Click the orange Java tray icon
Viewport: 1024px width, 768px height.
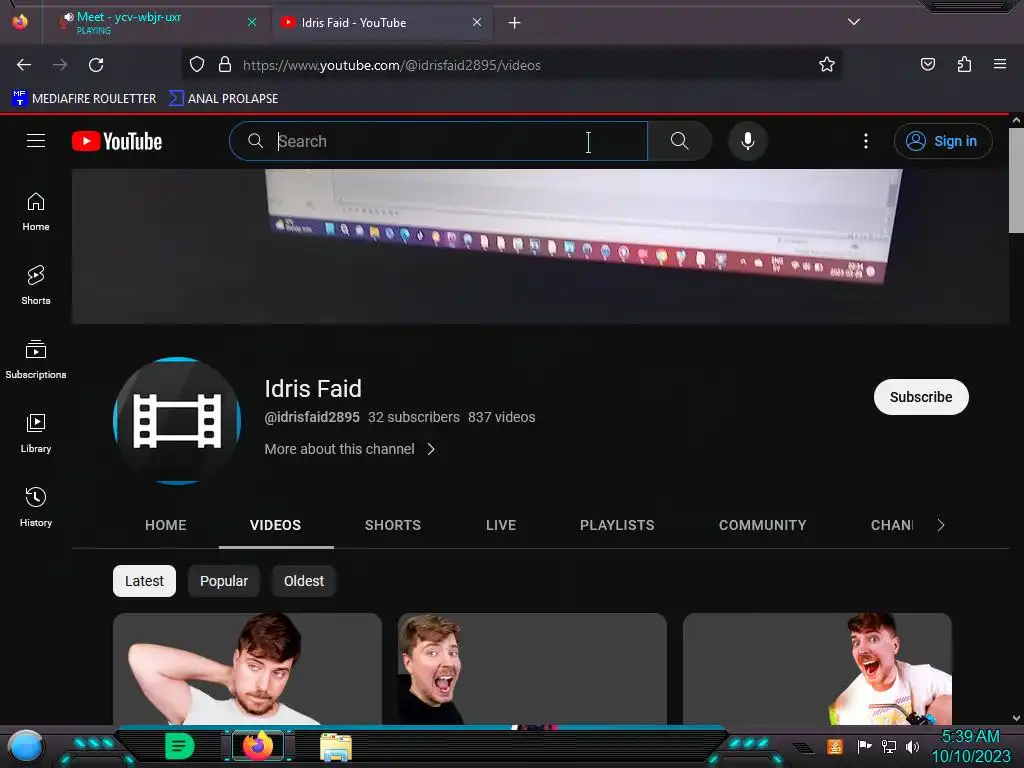click(x=835, y=746)
